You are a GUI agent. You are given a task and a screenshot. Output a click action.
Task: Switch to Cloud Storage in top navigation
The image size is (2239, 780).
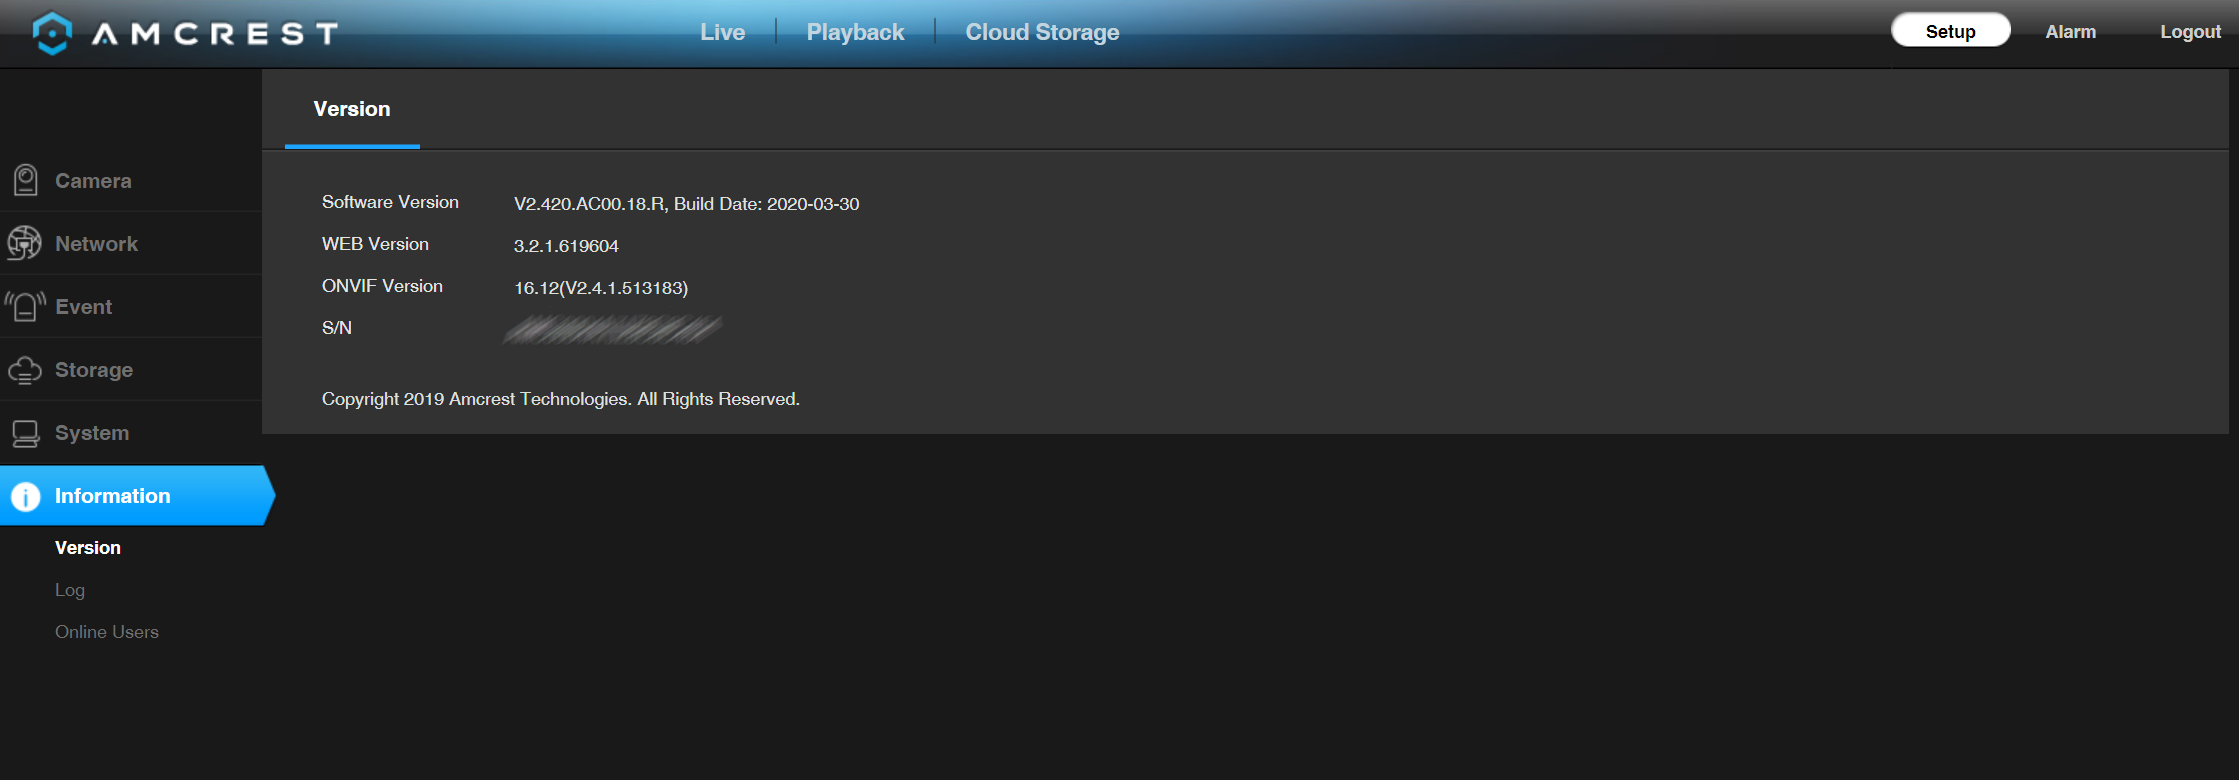[x=1042, y=32]
